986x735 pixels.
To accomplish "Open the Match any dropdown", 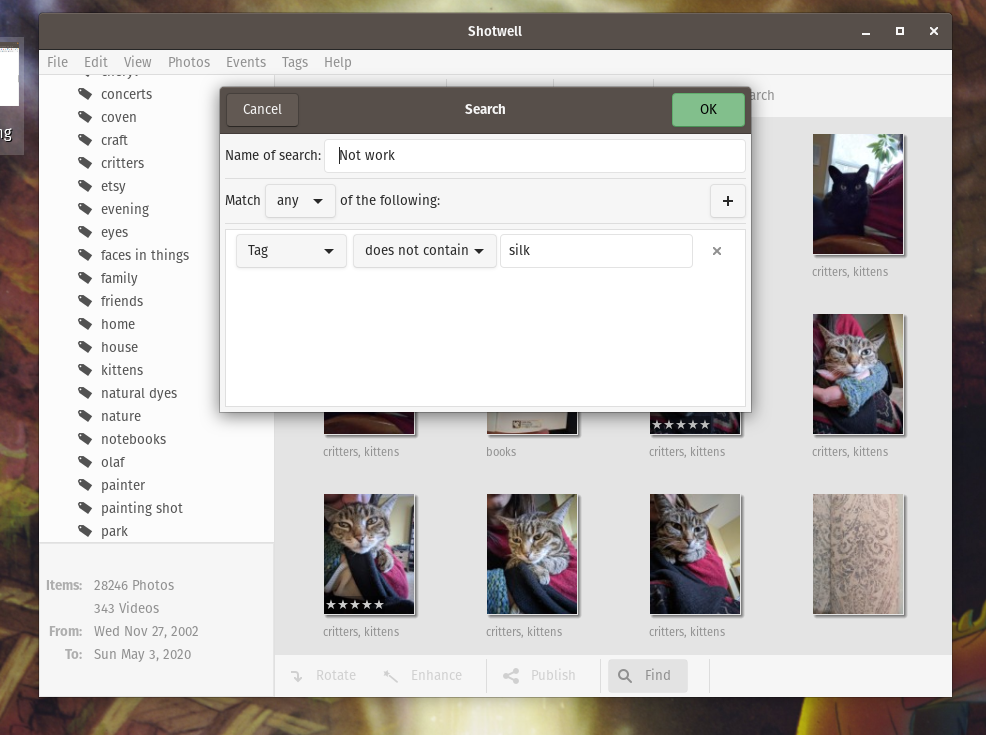I will 300,201.
